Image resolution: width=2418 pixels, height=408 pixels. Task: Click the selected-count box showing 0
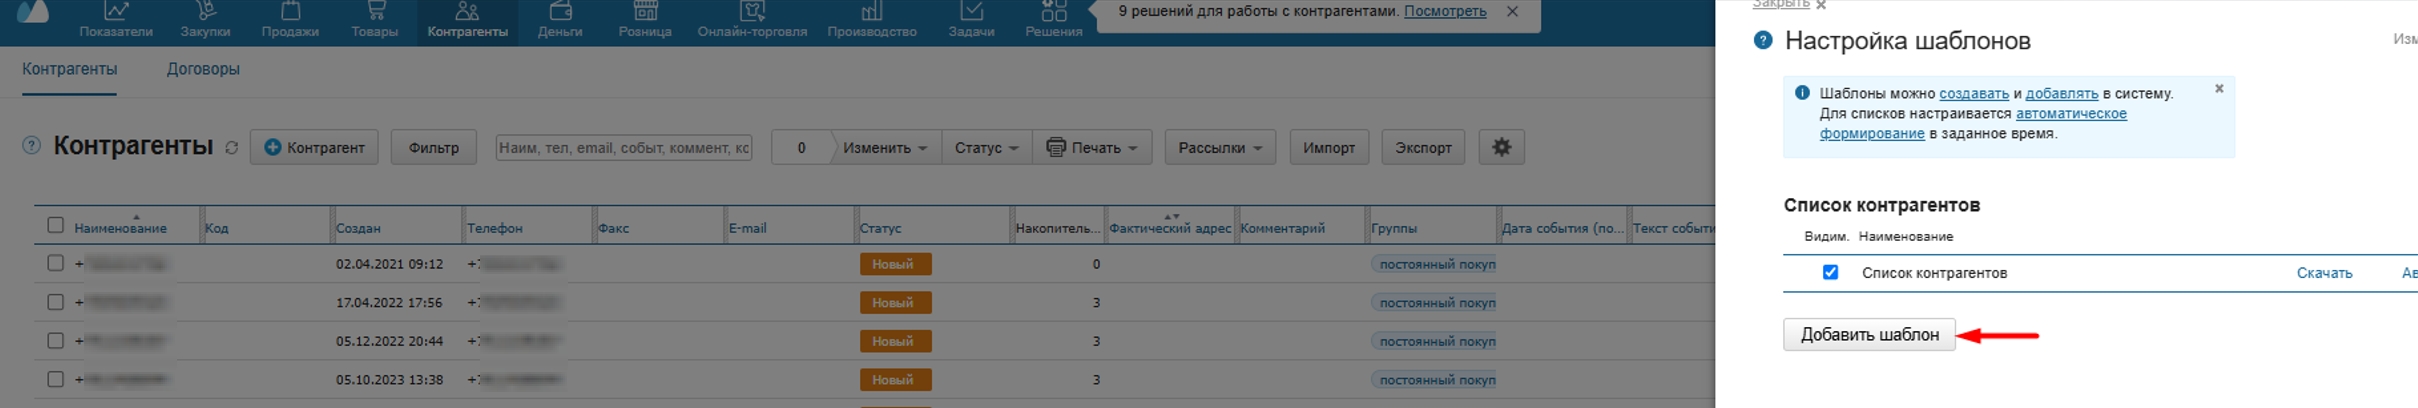(x=801, y=147)
